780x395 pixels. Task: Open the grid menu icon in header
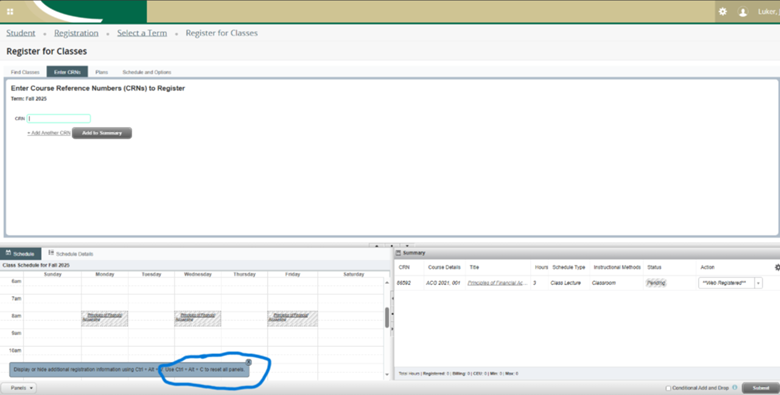pyautogui.click(x=10, y=12)
